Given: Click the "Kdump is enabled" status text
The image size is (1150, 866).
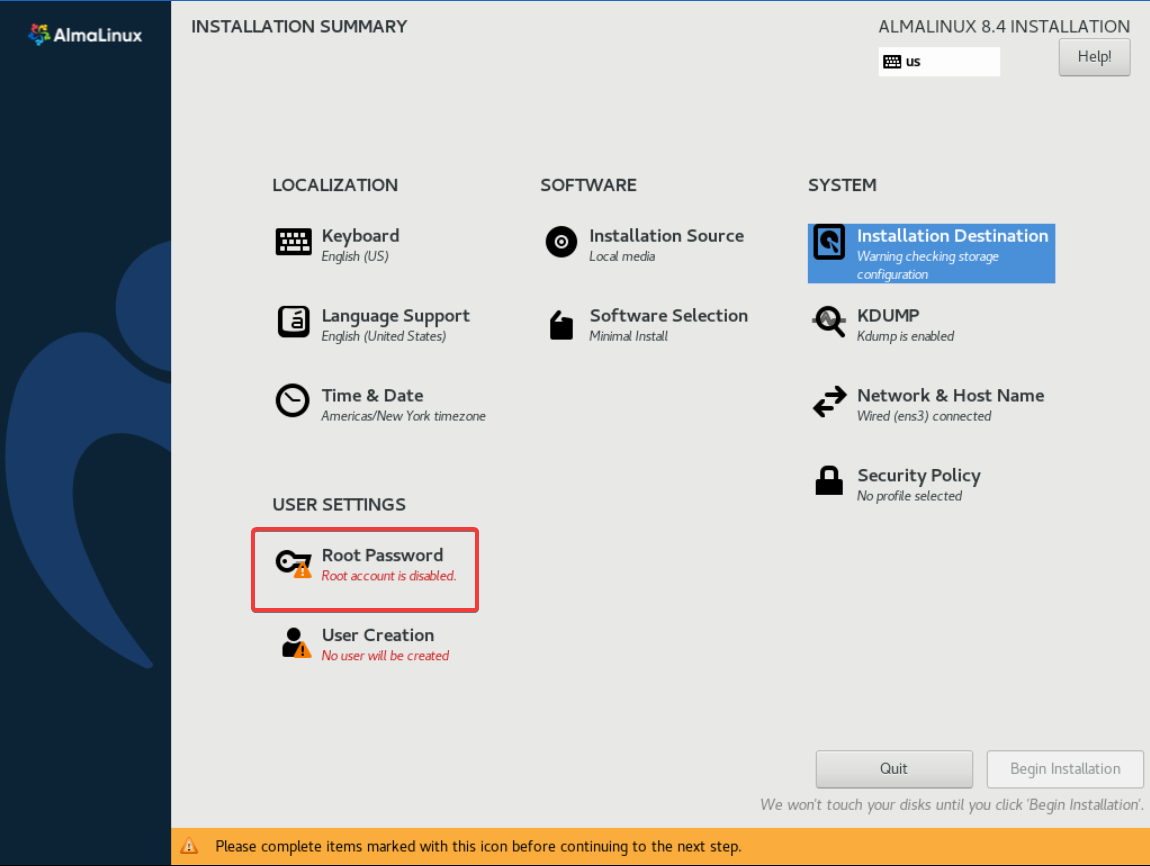Looking at the screenshot, I should click(906, 337).
